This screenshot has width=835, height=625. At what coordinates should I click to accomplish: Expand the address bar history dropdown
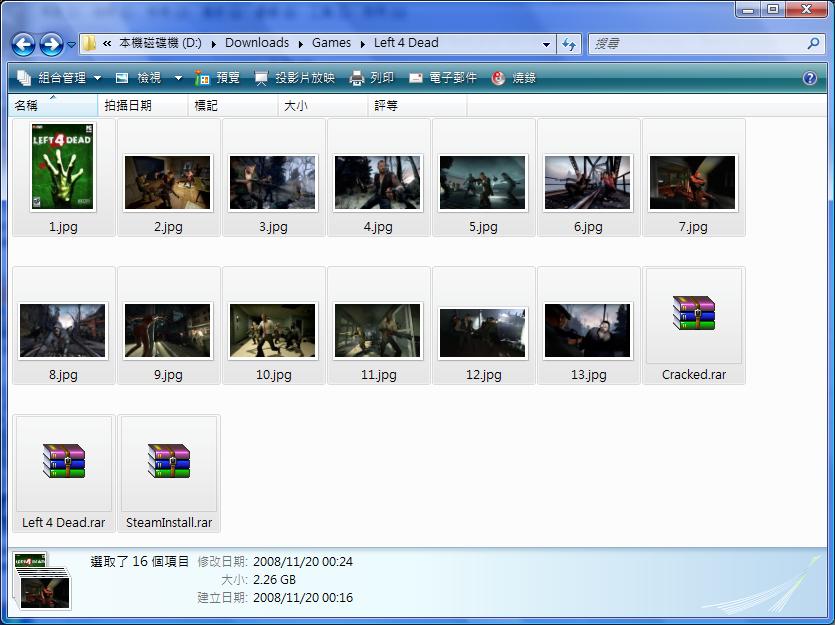pyautogui.click(x=546, y=44)
